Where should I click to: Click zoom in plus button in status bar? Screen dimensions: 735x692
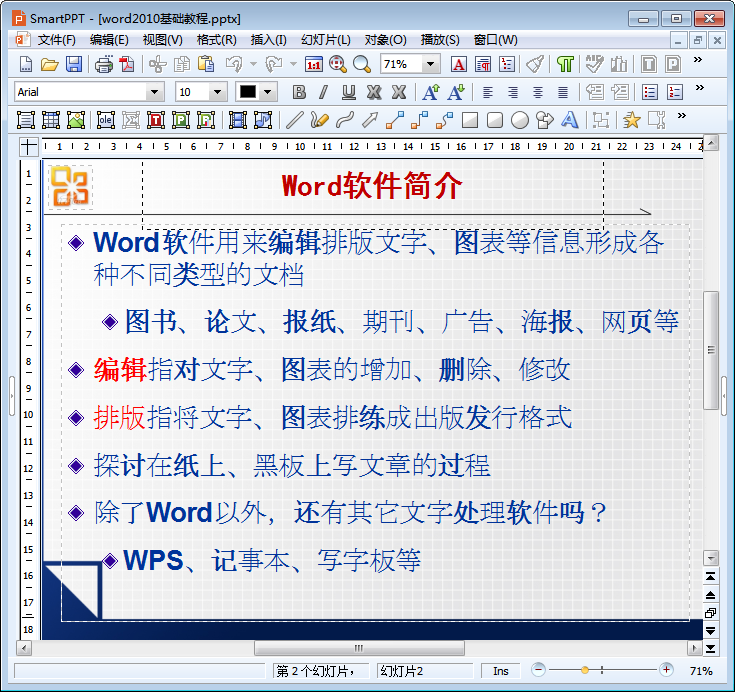[666, 670]
